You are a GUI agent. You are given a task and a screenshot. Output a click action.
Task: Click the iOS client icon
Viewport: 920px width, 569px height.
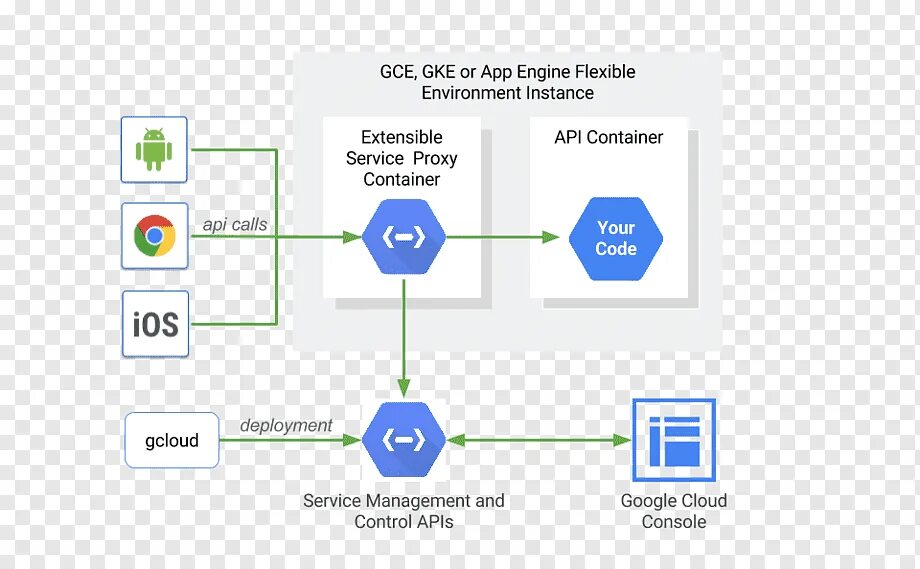[x=155, y=324]
